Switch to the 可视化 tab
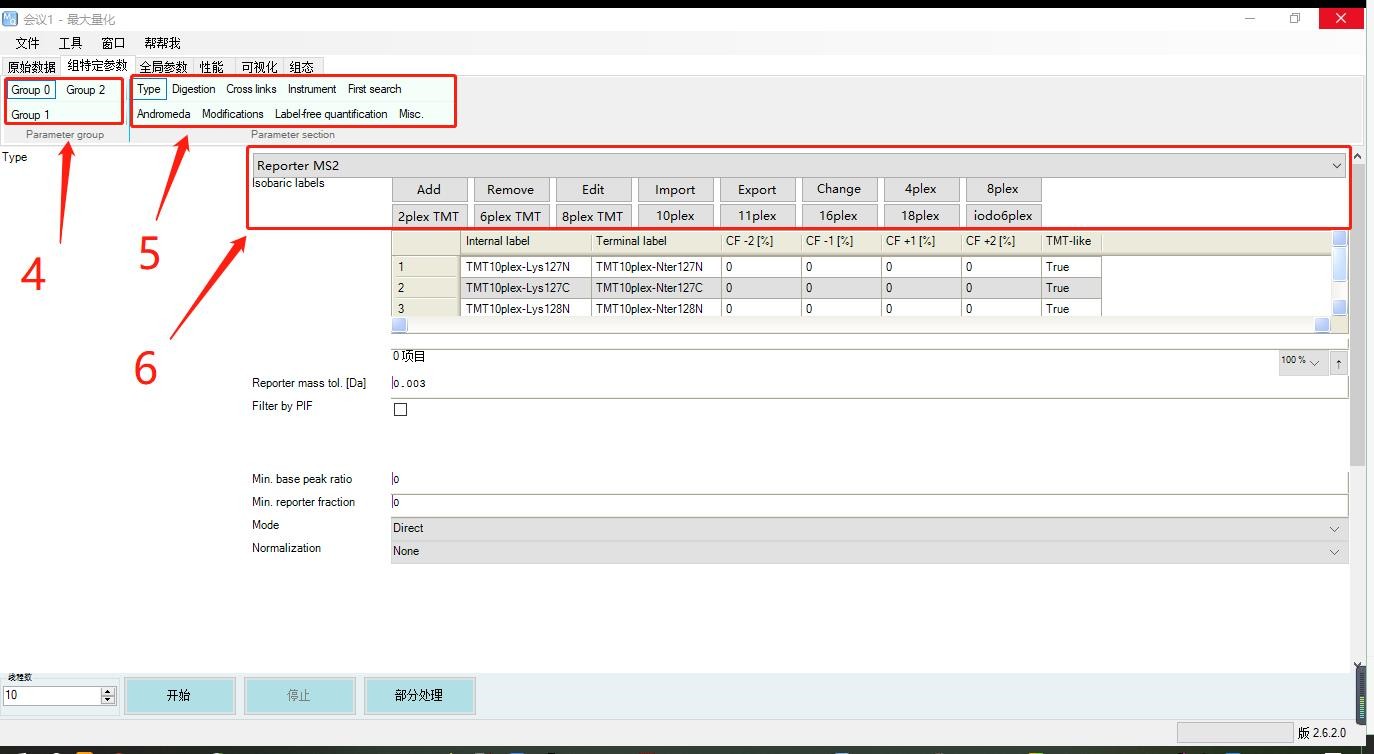This screenshot has width=1374, height=754. pos(259,67)
